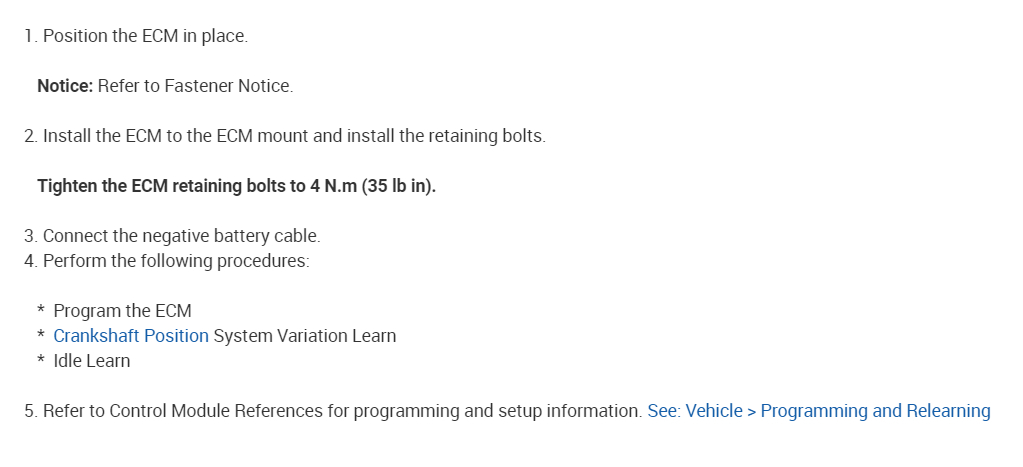Image resolution: width=1023 pixels, height=467 pixels.
Task: Click the step number '3.'
Action: [x=30, y=237]
